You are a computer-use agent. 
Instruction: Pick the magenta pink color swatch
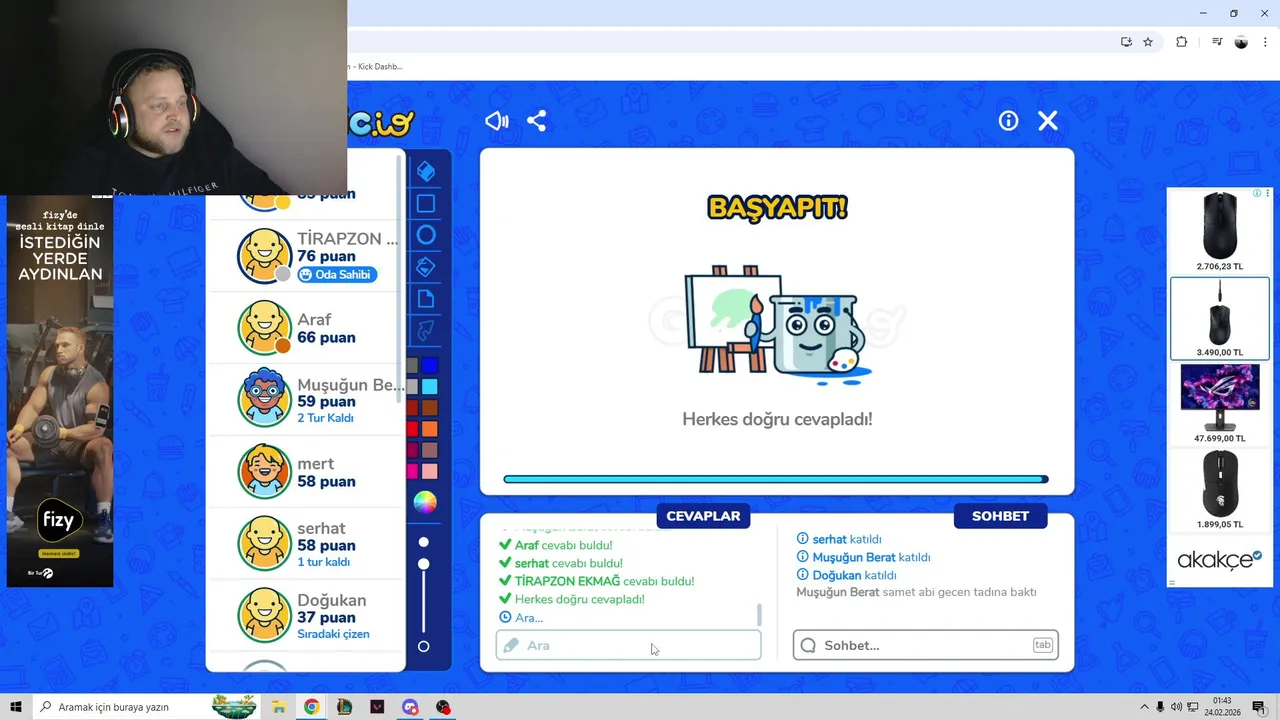[412, 471]
